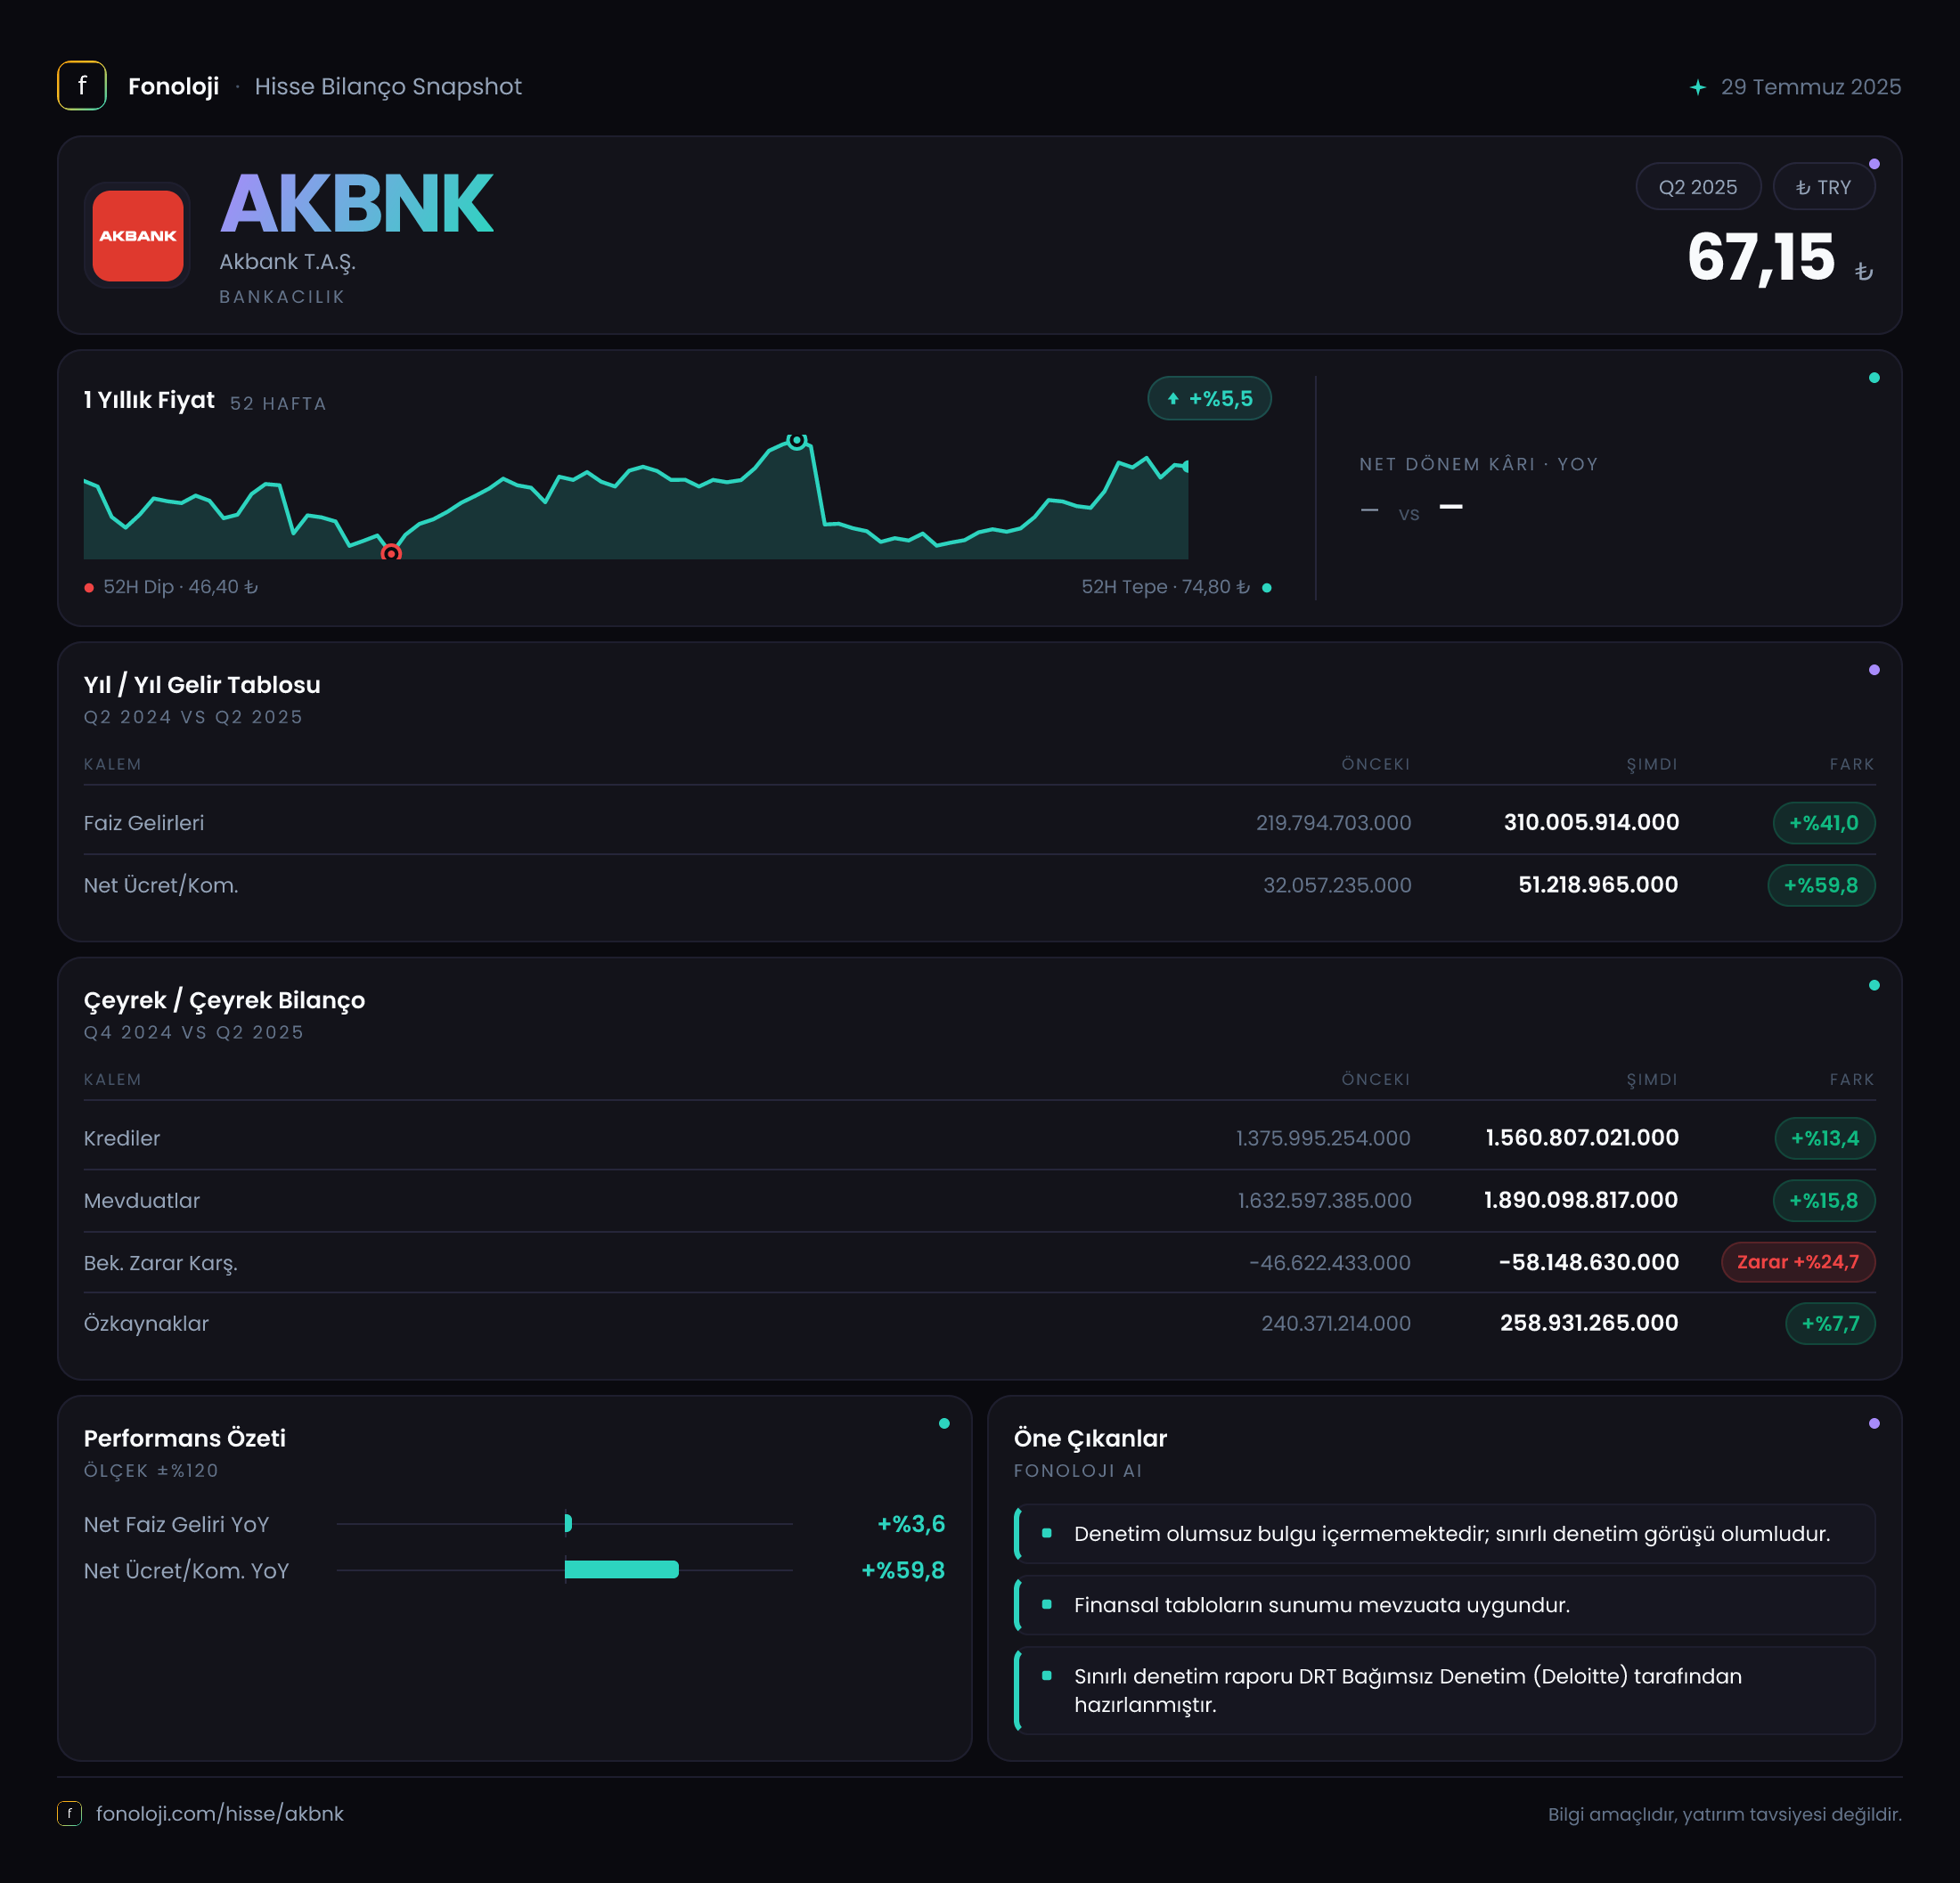The width and height of the screenshot is (1960, 1883).
Task: Click the value 51.218.965.000
Action: coord(1598,884)
